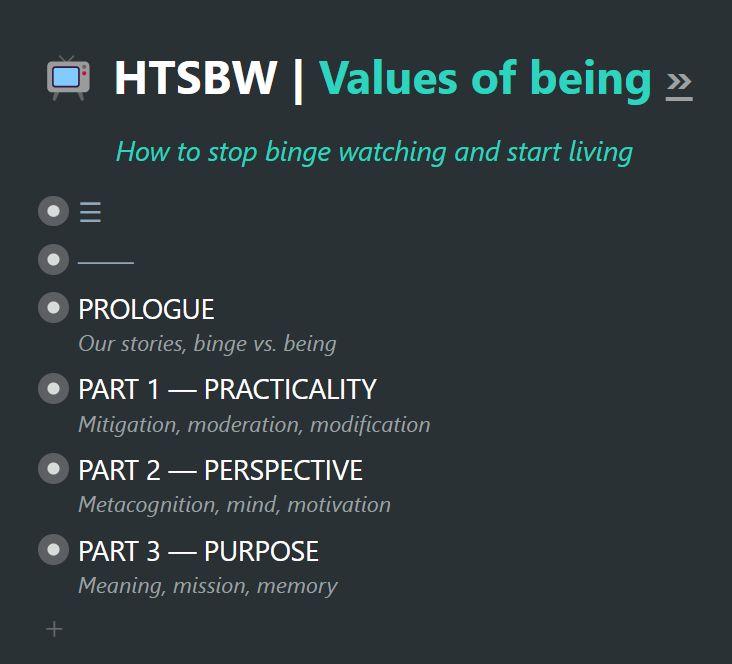The width and height of the screenshot is (732, 664).
Task: Select the PART 1 — PRACTICALITY item
Action: [227, 389]
